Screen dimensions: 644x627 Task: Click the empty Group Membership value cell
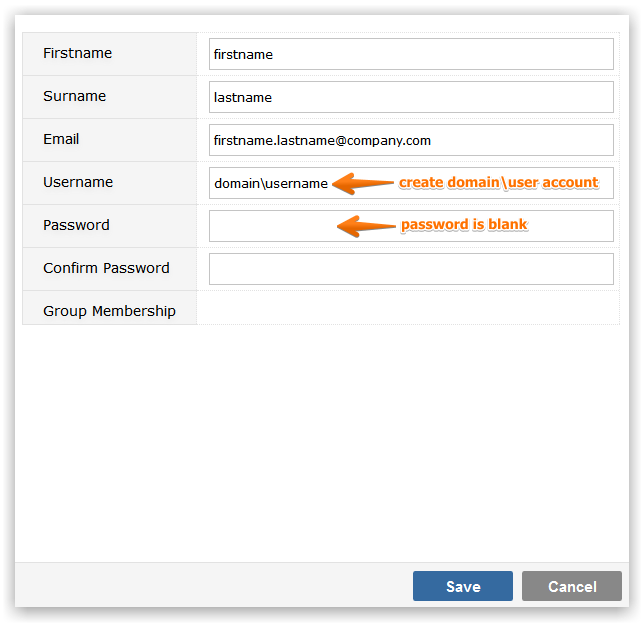point(408,308)
